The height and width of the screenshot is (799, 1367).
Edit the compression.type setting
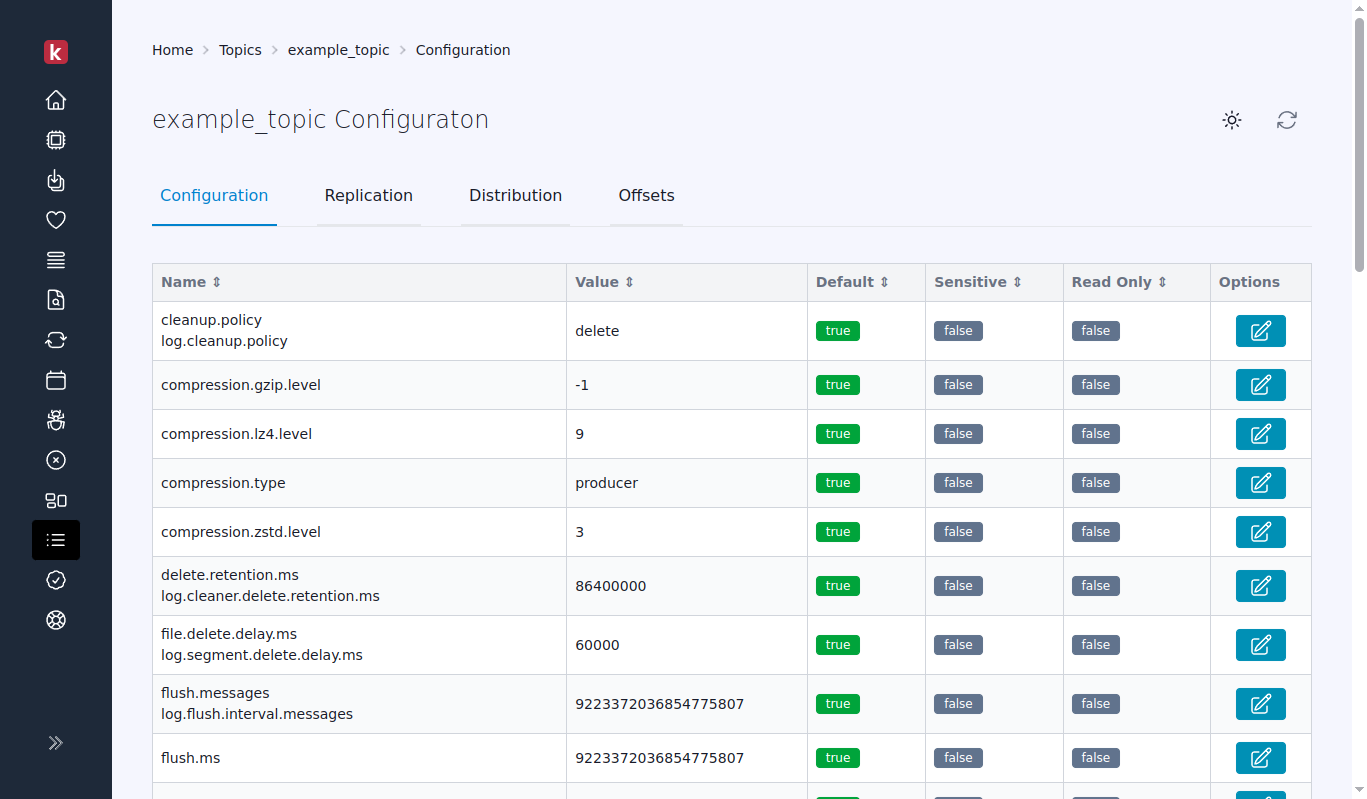tap(1260, 483)
